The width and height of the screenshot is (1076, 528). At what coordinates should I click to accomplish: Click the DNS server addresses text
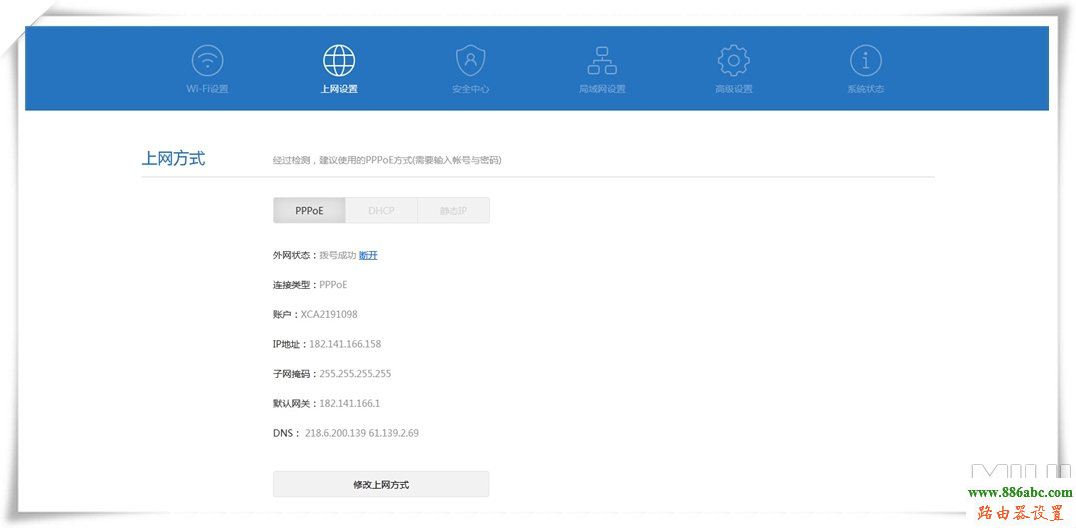tap(361, 433)
